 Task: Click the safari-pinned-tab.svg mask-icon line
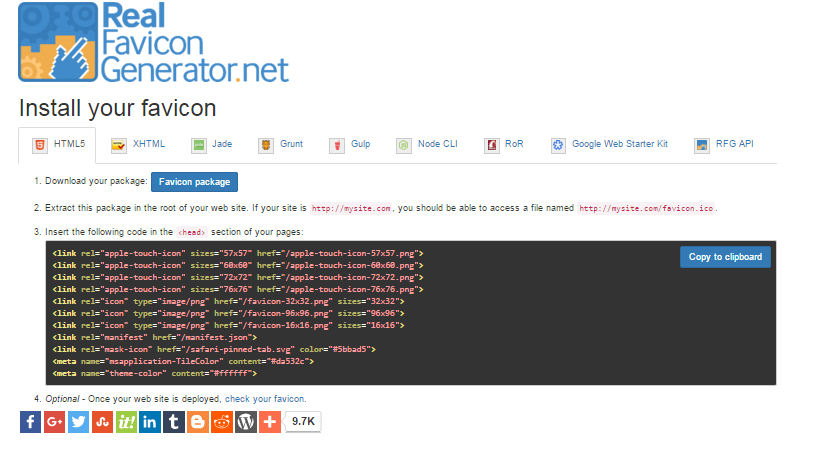[x=214, y=350]
